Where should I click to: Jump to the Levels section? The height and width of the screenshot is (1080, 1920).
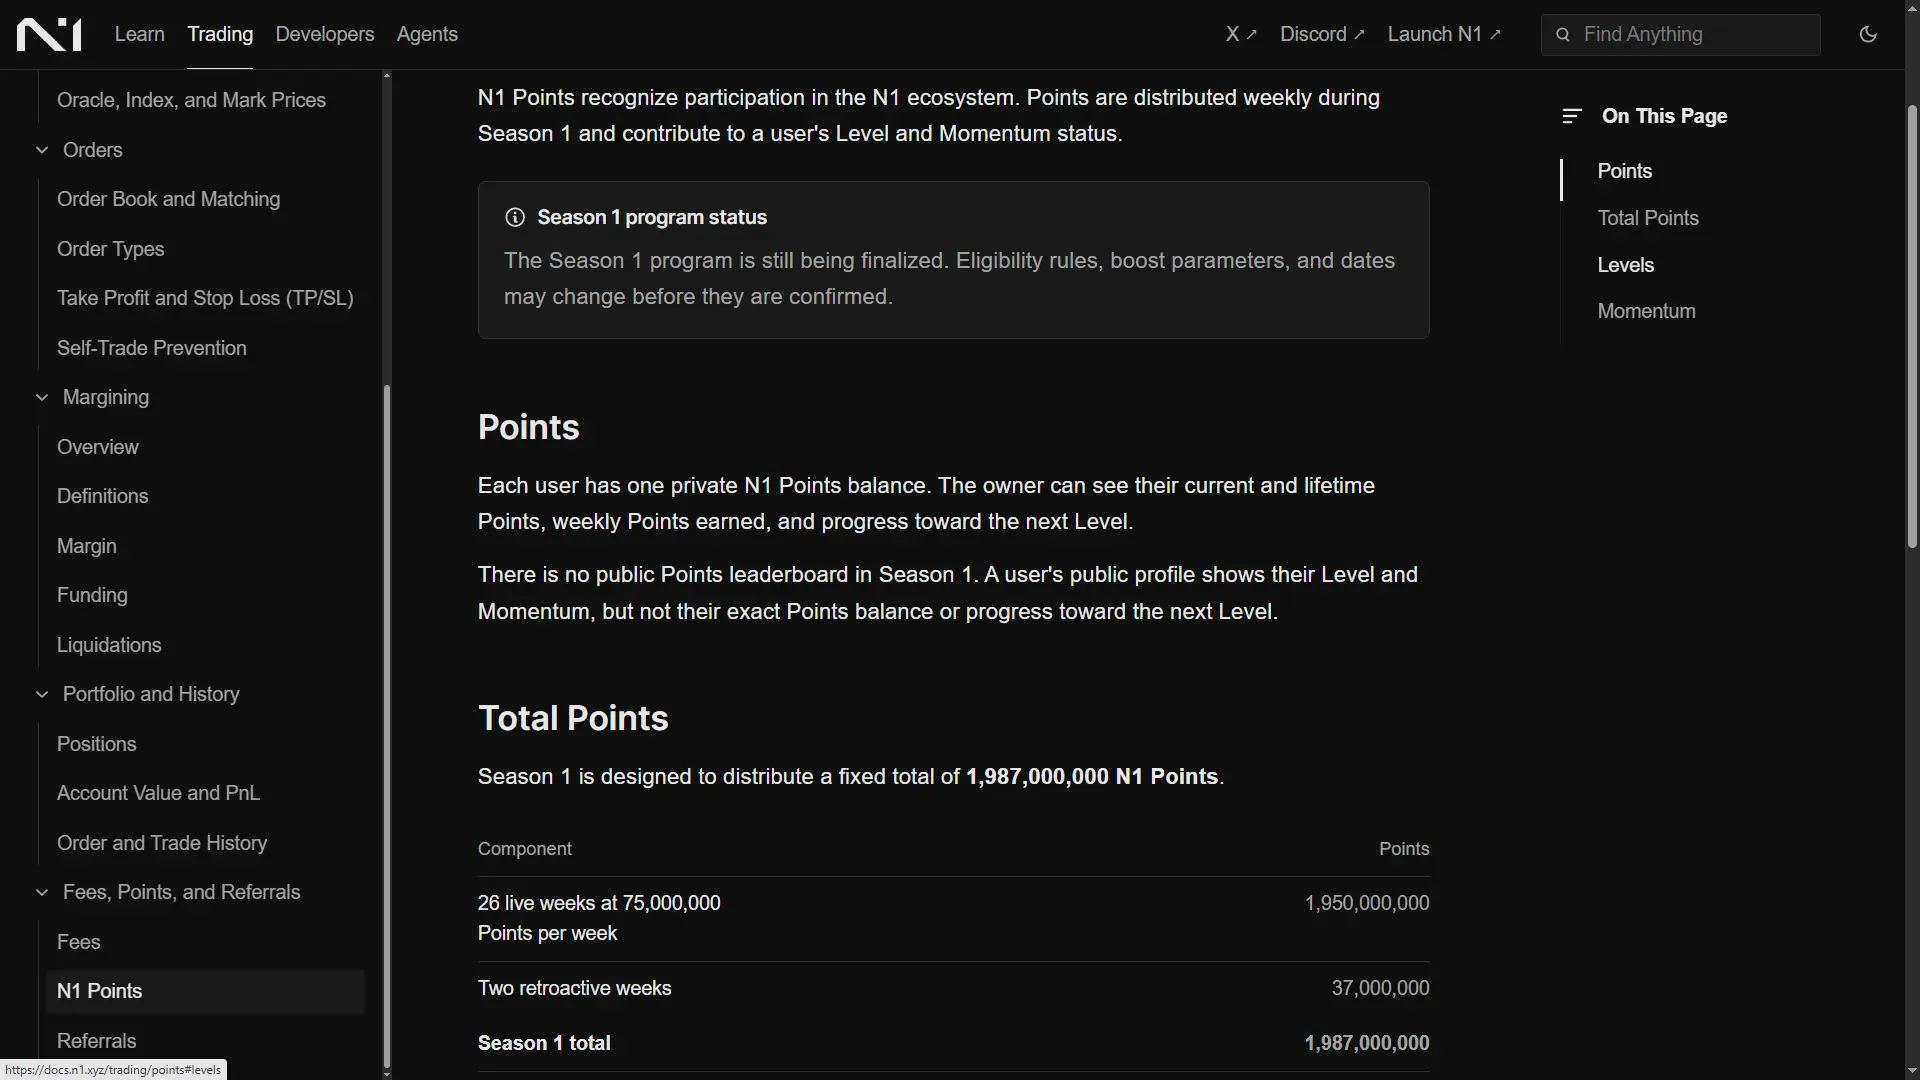pos(1625,265)
